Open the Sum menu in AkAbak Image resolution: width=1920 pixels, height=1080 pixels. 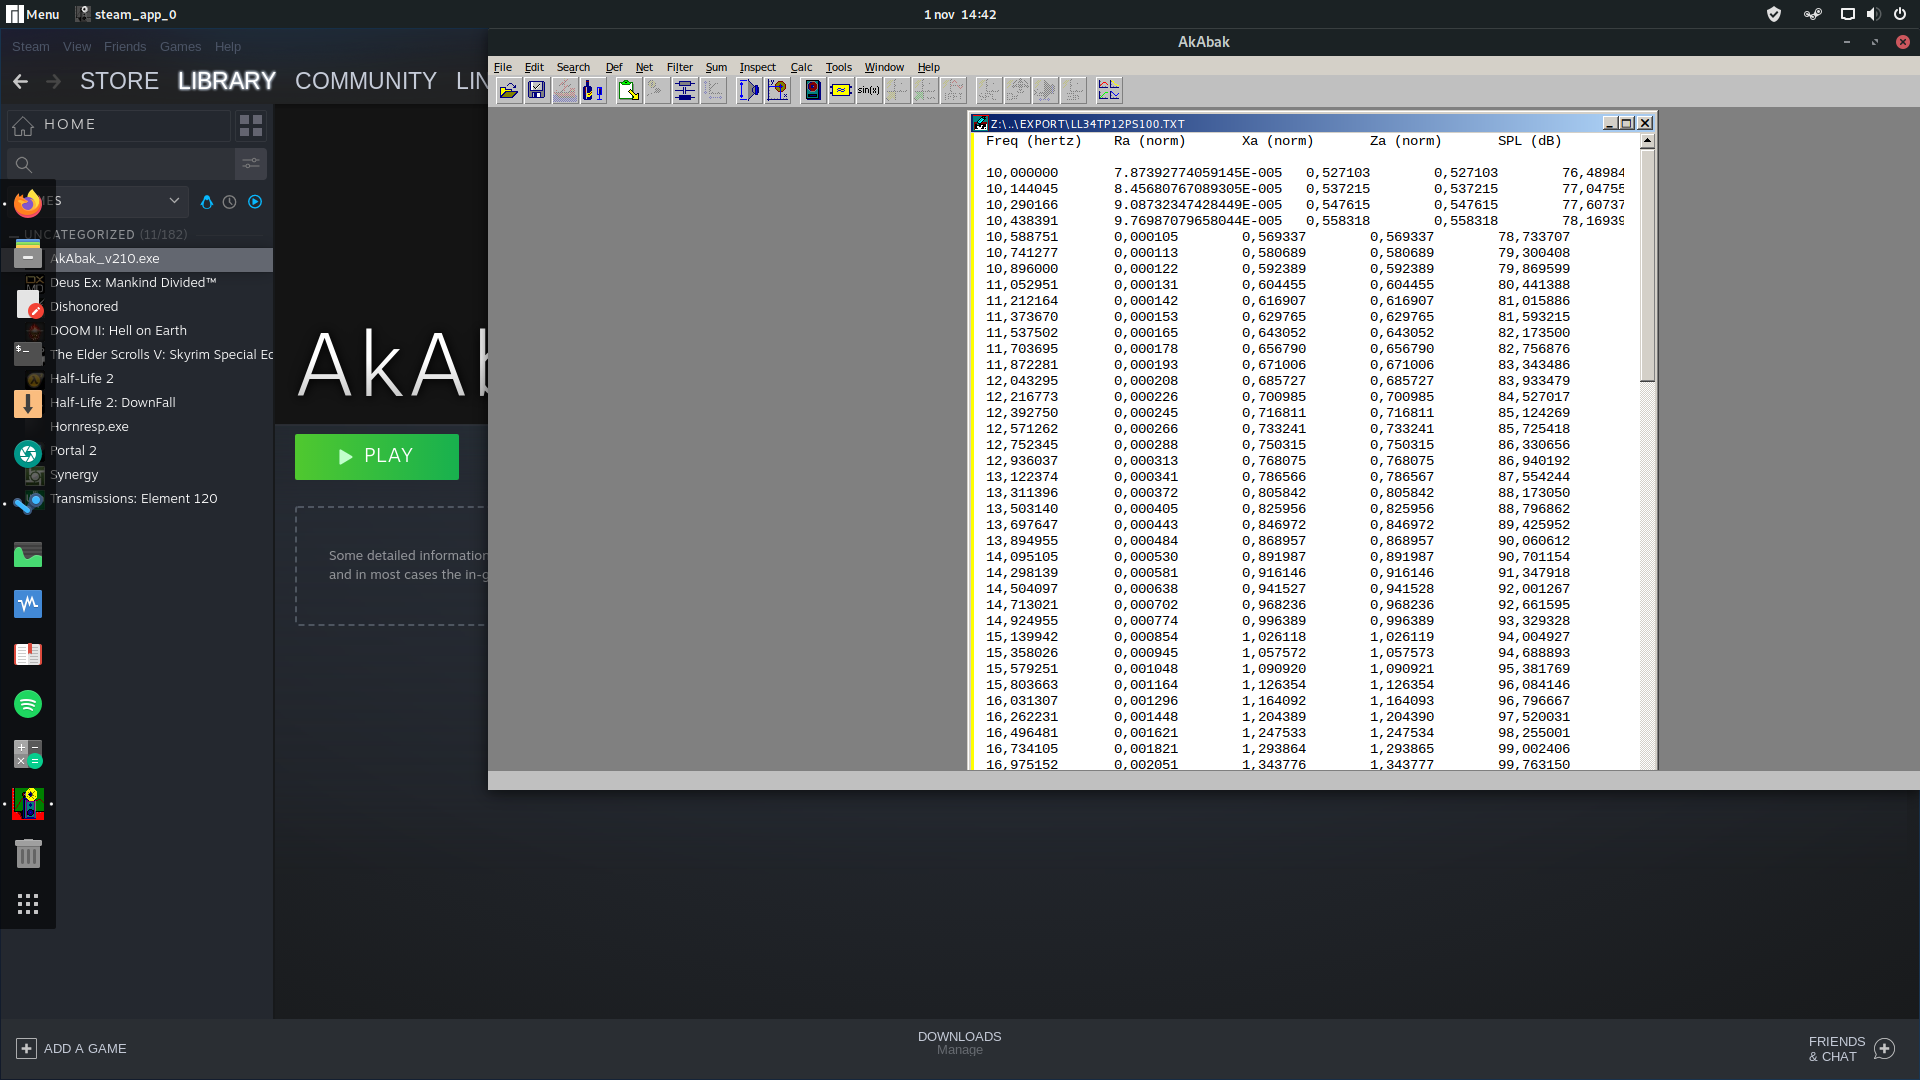716,68
